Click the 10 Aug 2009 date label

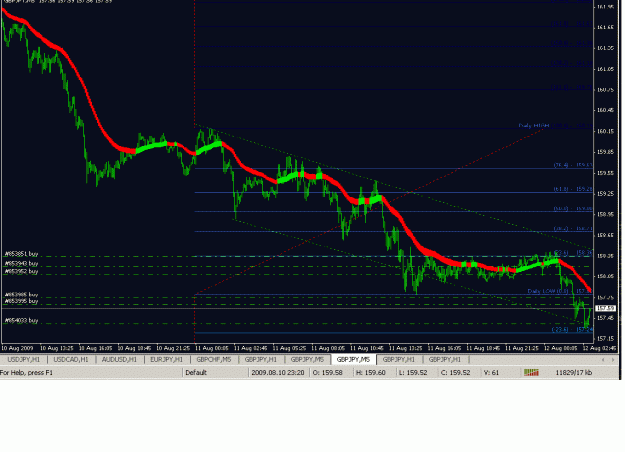click(x=17, y=348)
